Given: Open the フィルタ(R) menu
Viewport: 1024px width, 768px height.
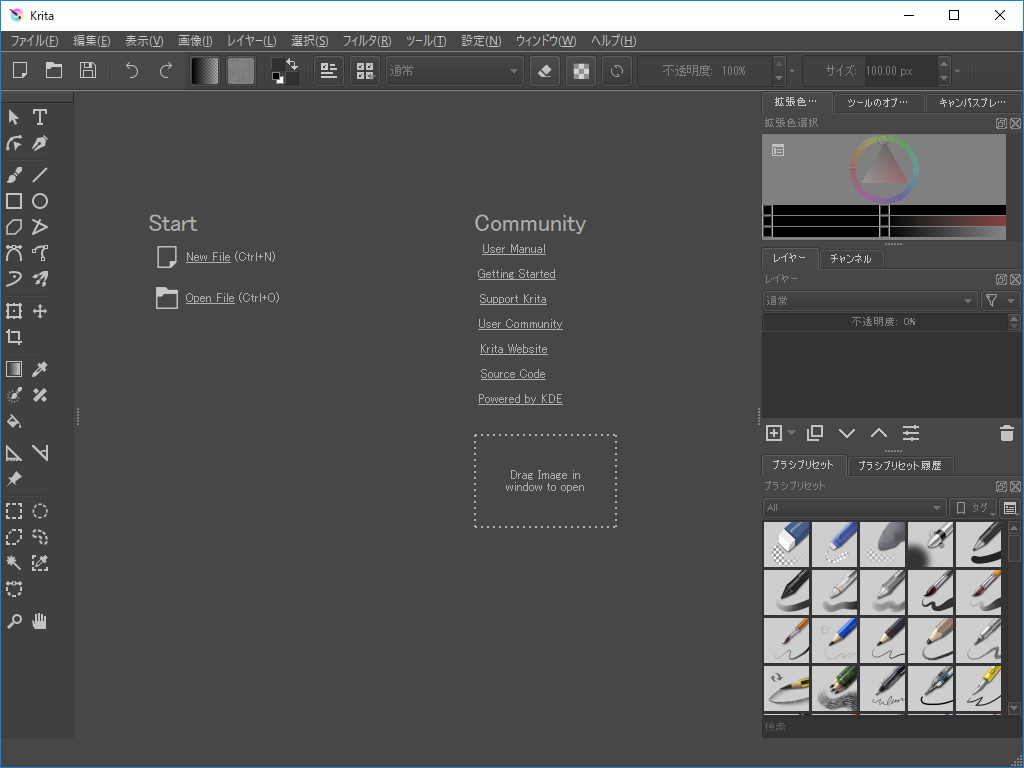Looking at the screenshot, I should tap(367, 41).
